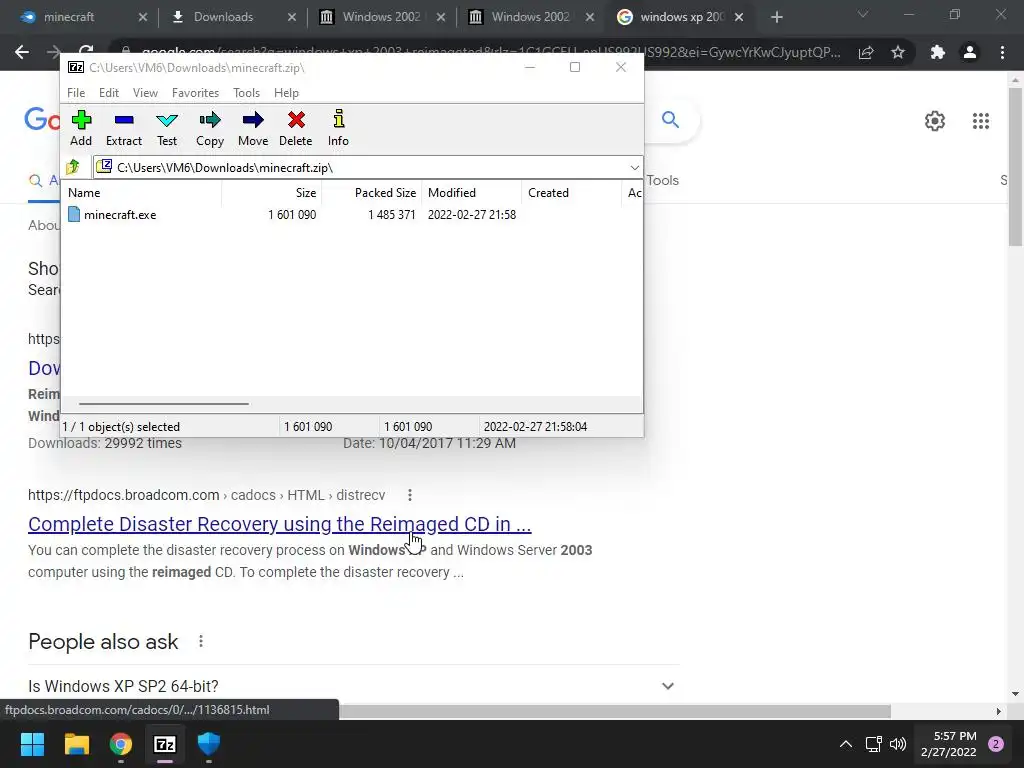Click the Chrome page vertical scrollbar thumb
Image resolution: width=1024 pixels, height=768 pixels.
coord(1015,167)
